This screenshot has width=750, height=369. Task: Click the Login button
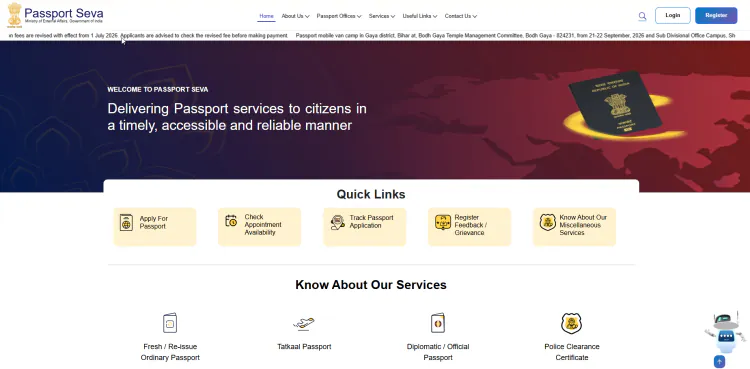coord(673,15)
